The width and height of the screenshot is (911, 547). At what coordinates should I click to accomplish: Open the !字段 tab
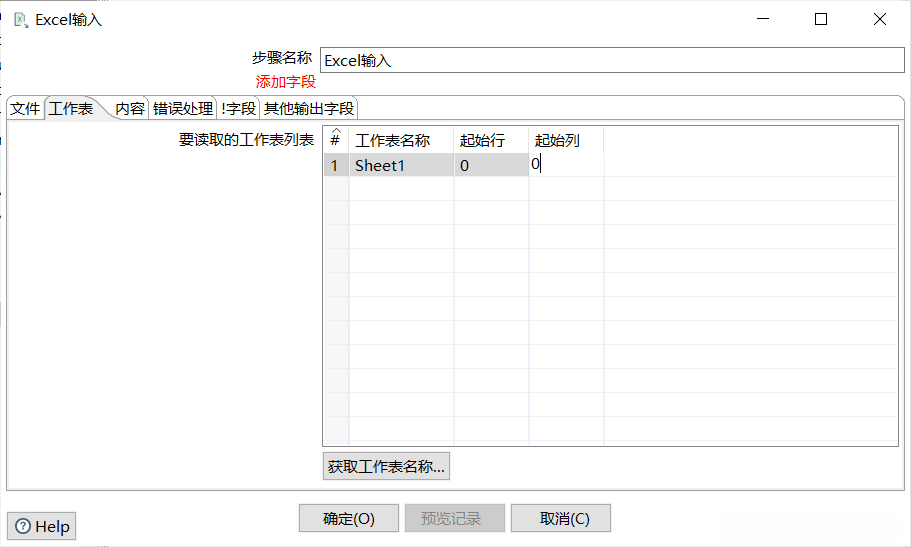(238, 109)
